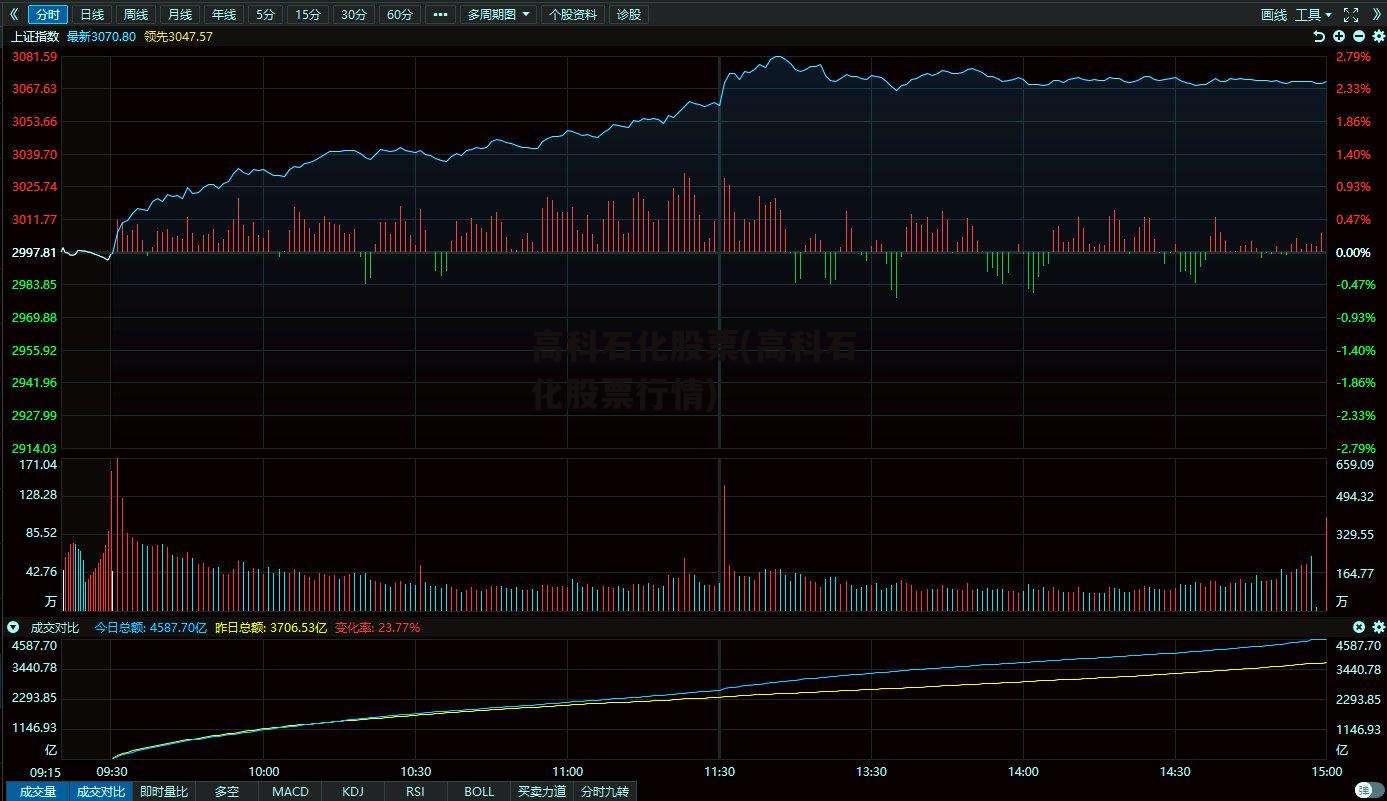Viewport: 1387px width, 801px height.
Task: Click the 11:30 time axis label
Action: point(719,771)
